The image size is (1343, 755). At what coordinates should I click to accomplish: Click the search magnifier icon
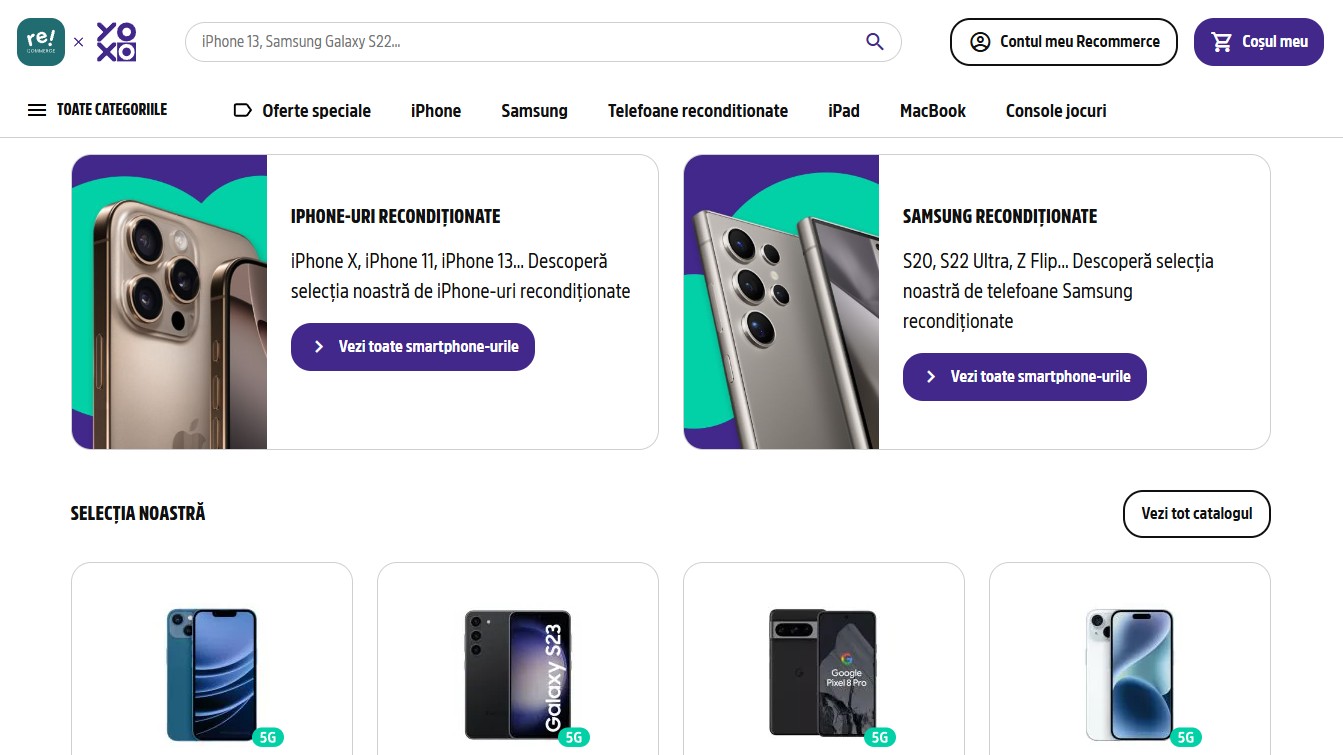point(875,42)
